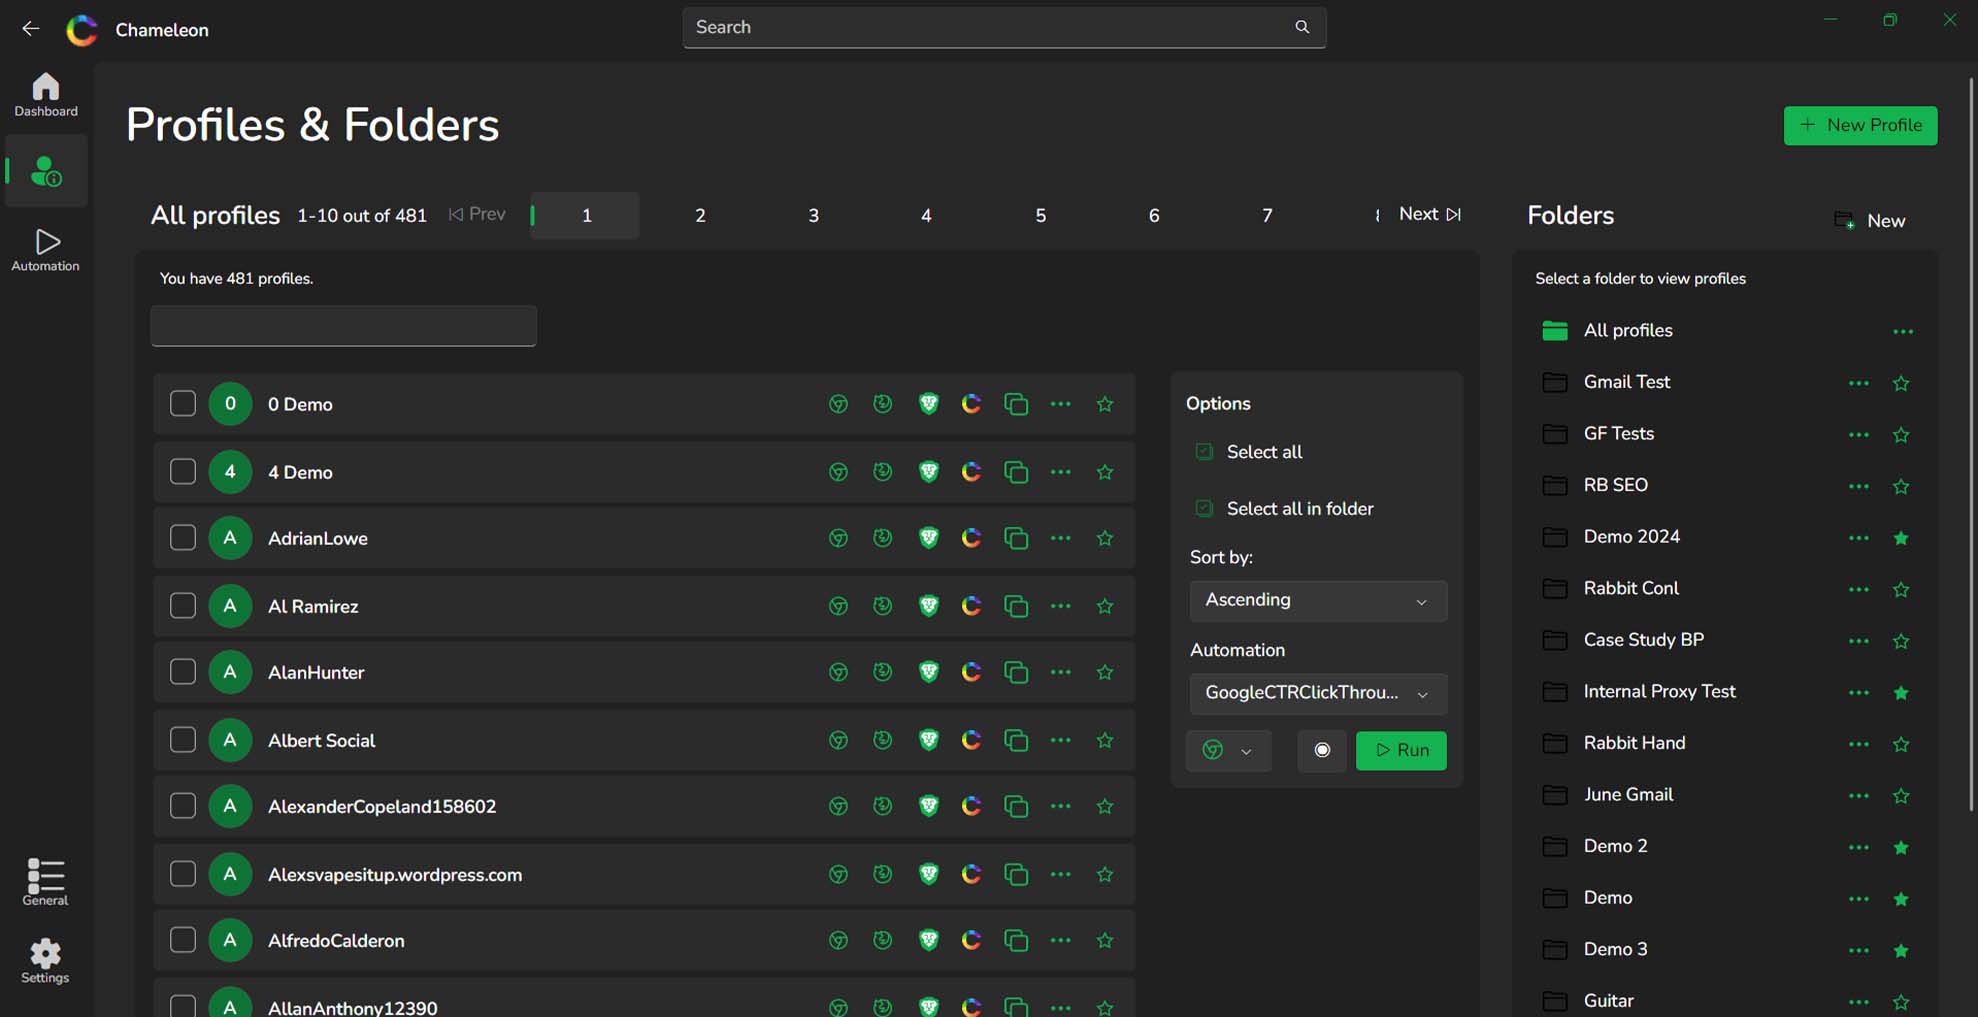
Task: Click Select all in Options
Action: pyautogui.click(x=1249, y=452)
